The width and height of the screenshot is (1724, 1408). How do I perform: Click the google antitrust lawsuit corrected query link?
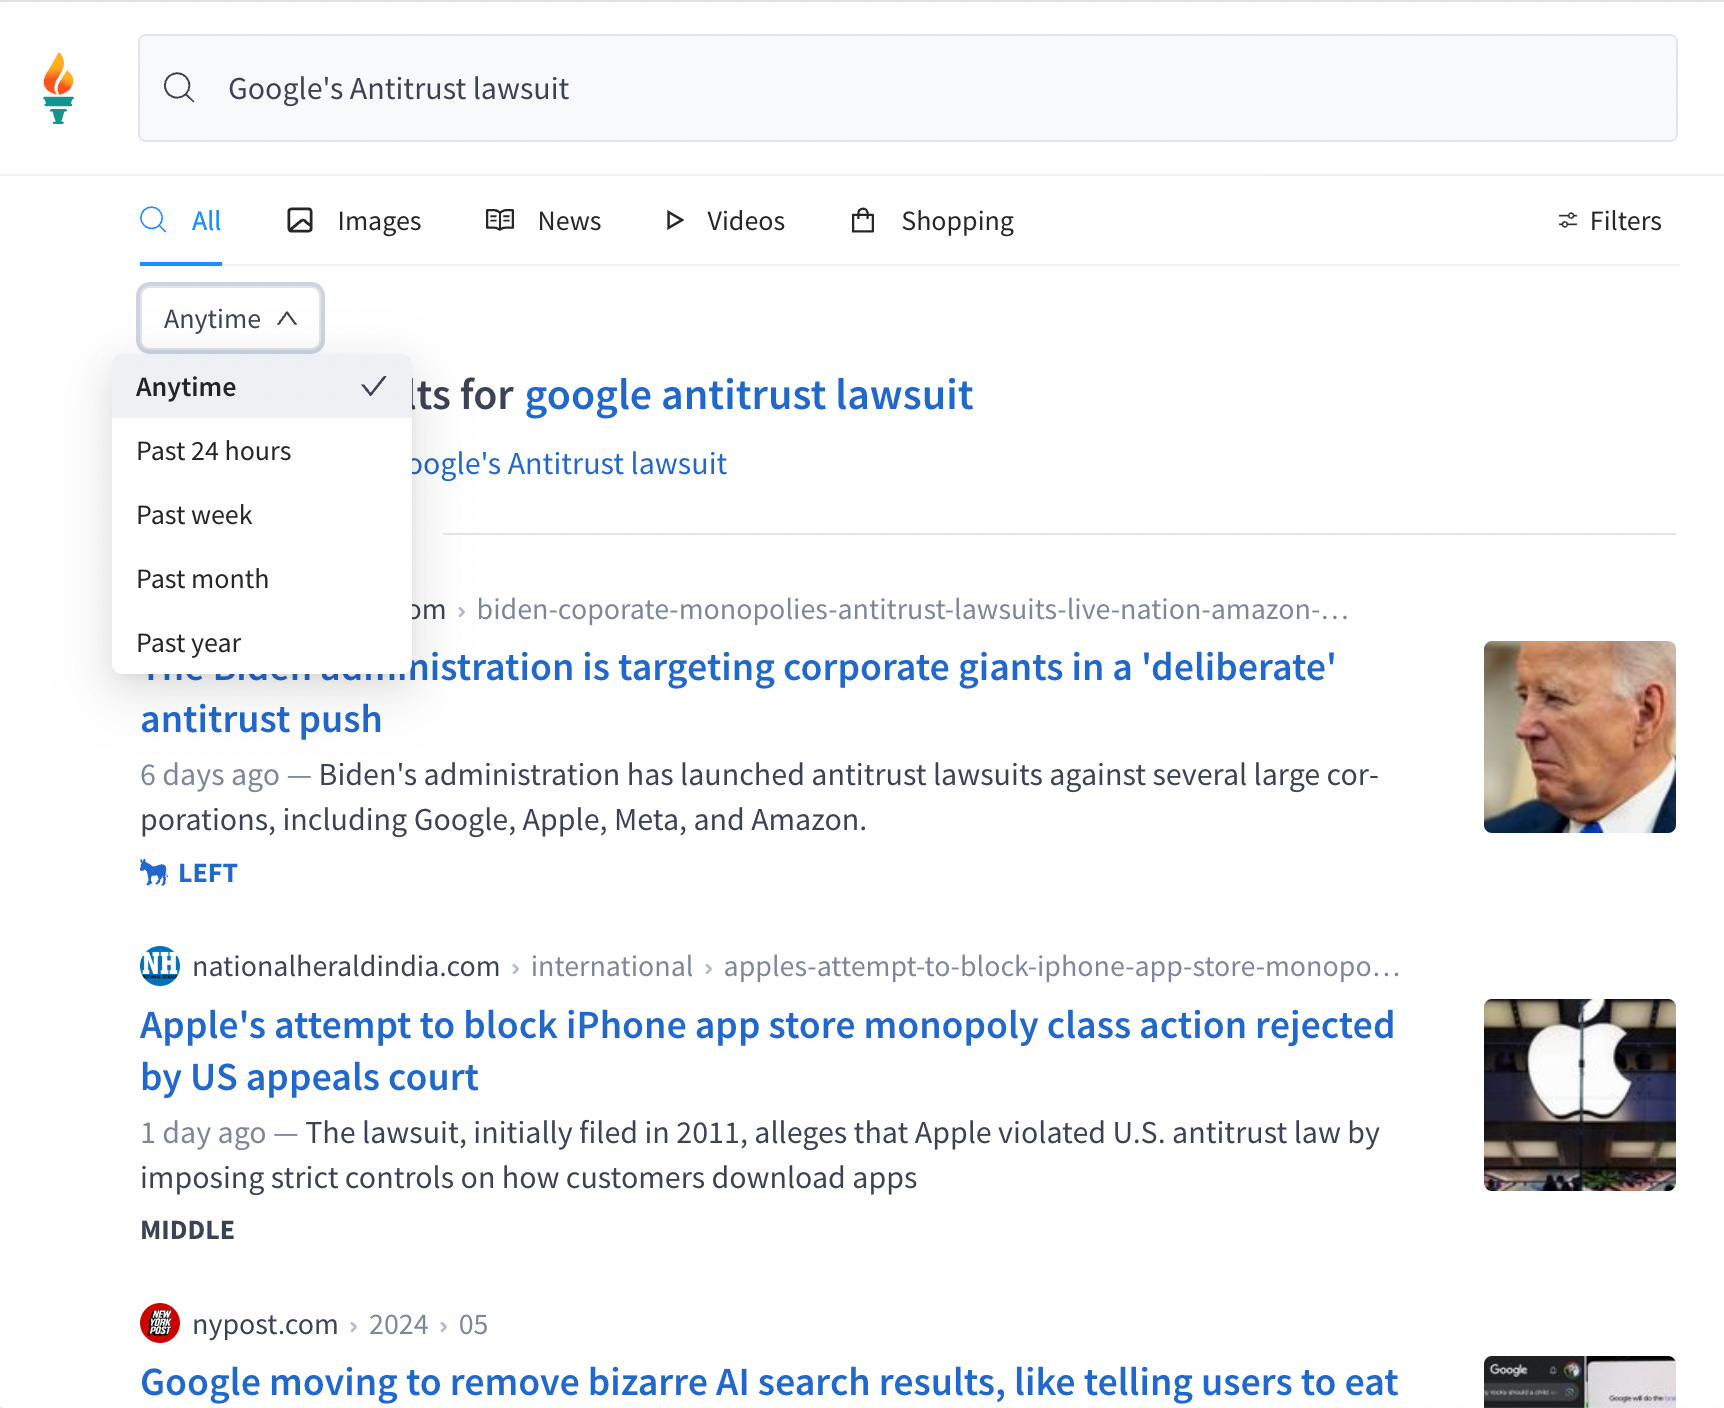pos(748,395)
